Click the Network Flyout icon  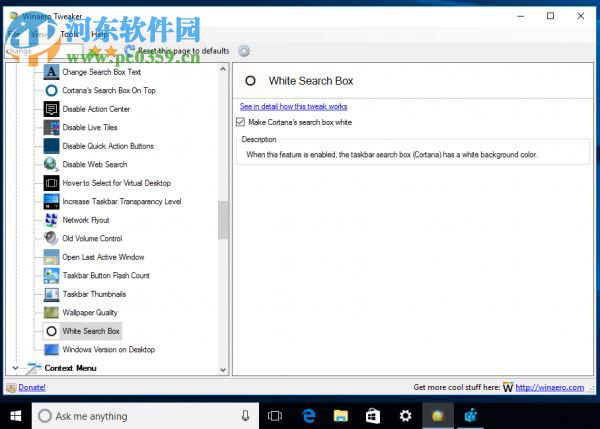coord(51,220)
